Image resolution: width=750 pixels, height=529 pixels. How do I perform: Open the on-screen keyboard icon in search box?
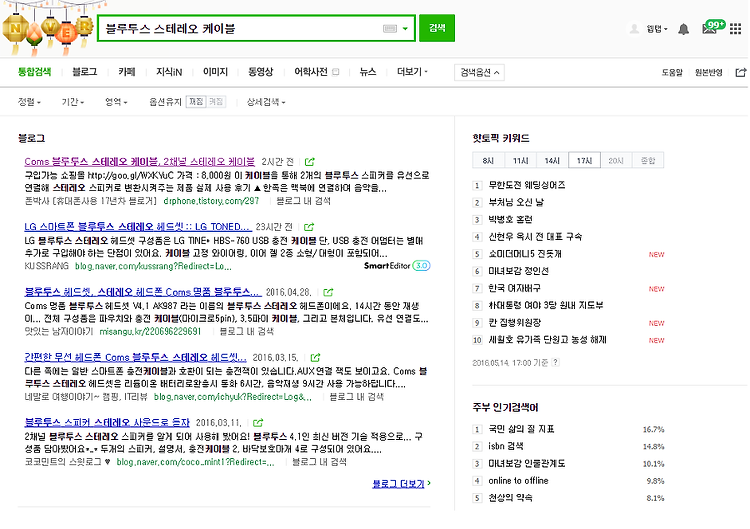390,29
